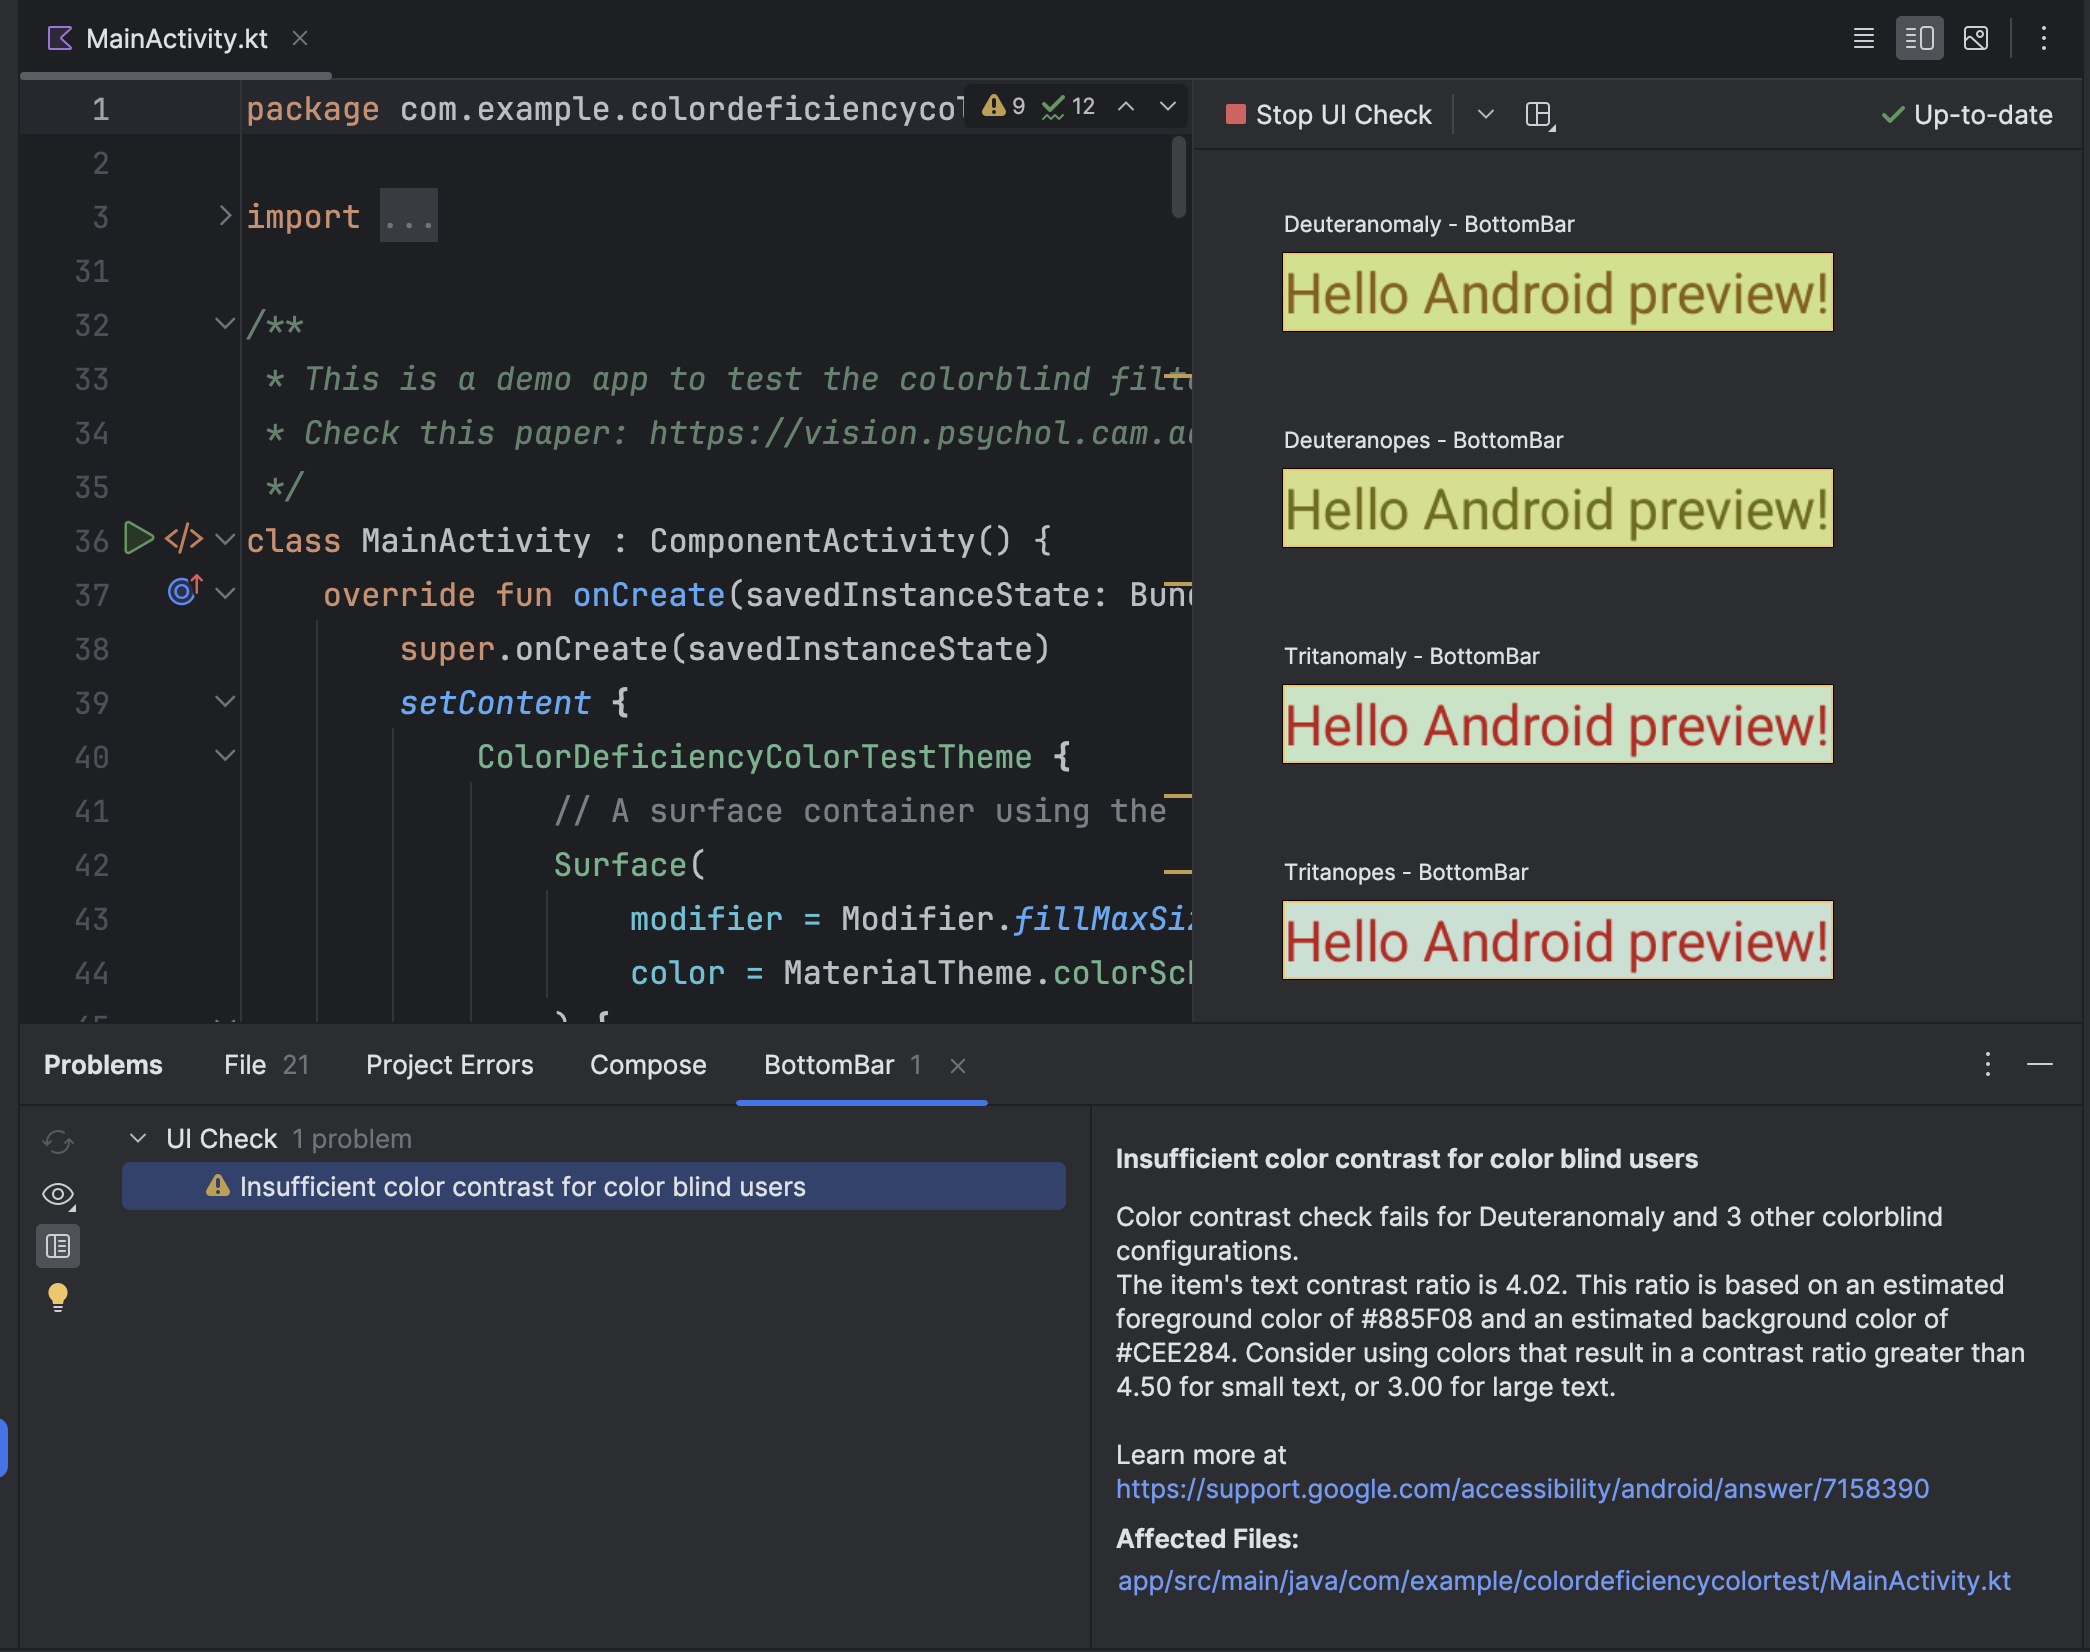Click the lightbulb suggestion icon in Problems panel
Image resolution: width=2090 pixels, height=1652 pixels.
[58, 1298]
